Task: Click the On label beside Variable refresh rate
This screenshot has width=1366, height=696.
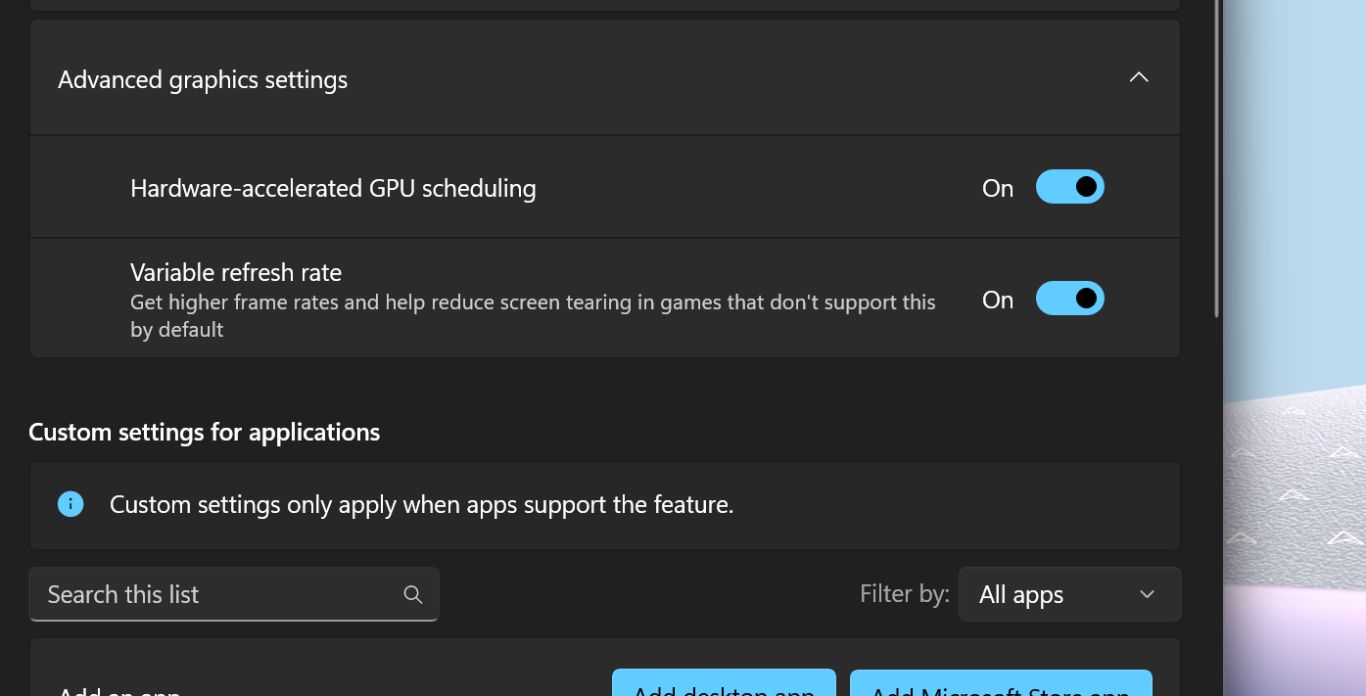Action: tap(997, 300)
